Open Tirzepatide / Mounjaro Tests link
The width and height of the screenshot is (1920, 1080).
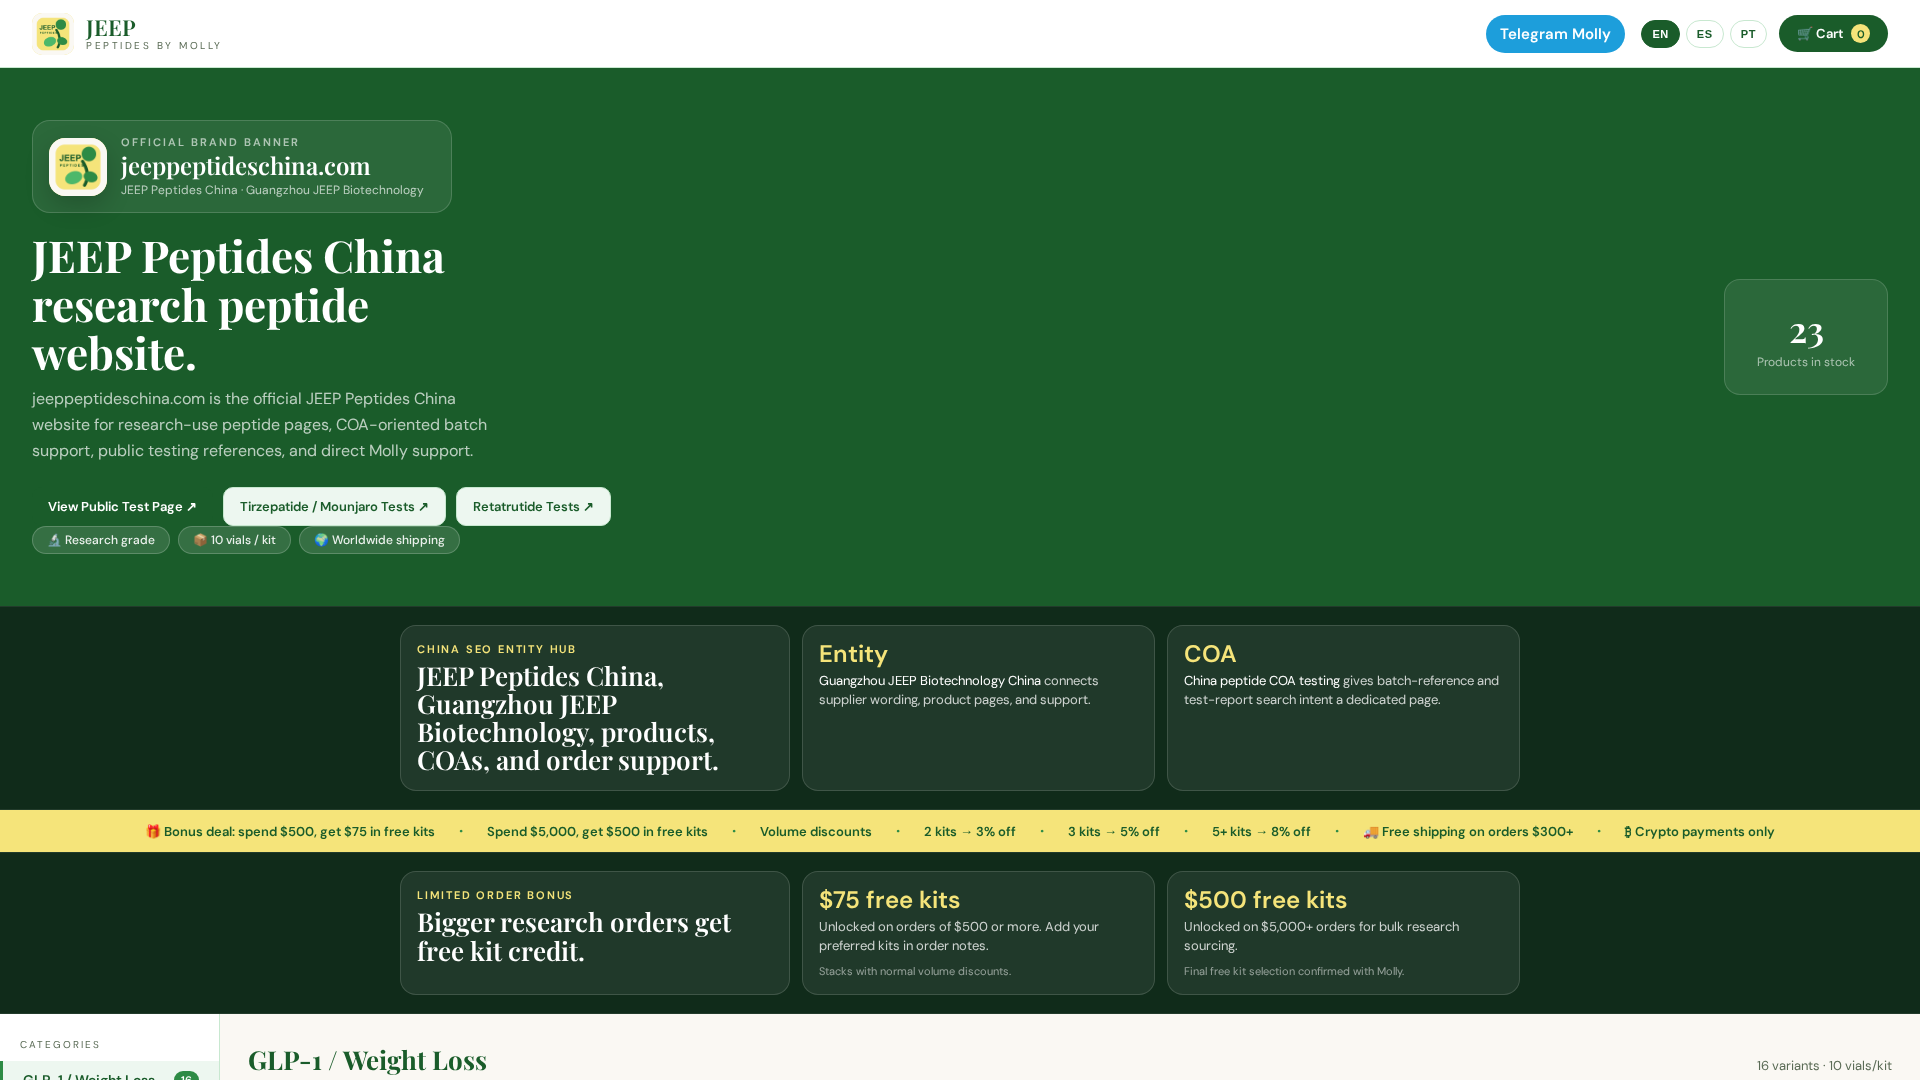point(334,507)
